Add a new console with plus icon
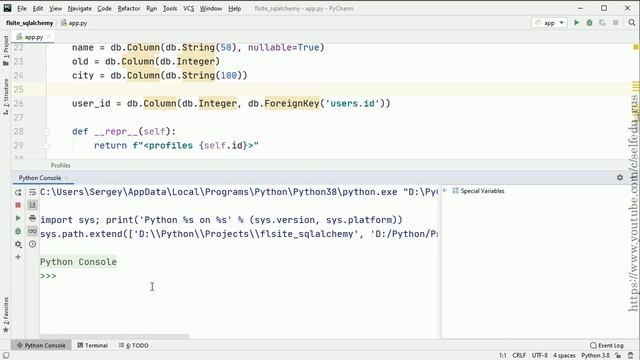 (18, 257)
